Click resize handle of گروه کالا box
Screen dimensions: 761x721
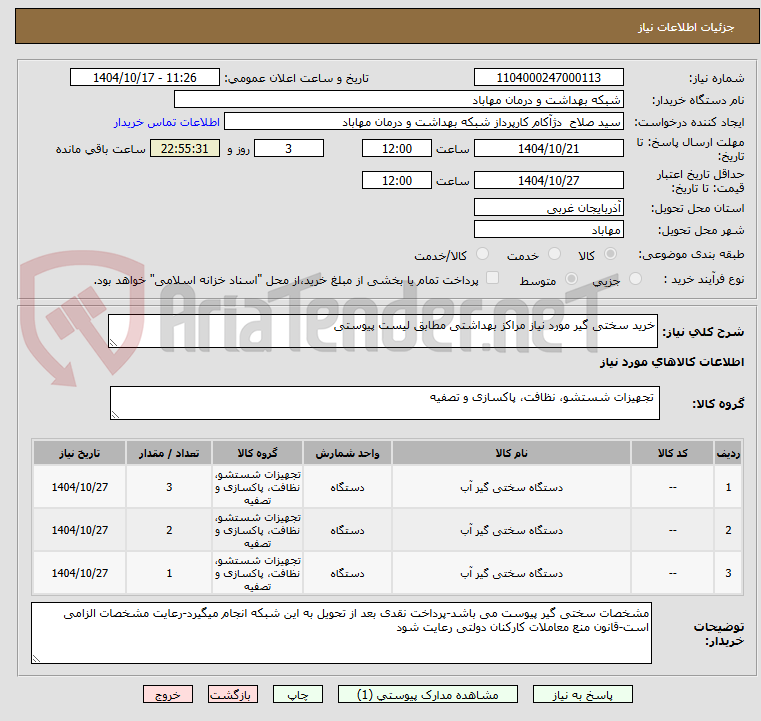click(115, 414)
